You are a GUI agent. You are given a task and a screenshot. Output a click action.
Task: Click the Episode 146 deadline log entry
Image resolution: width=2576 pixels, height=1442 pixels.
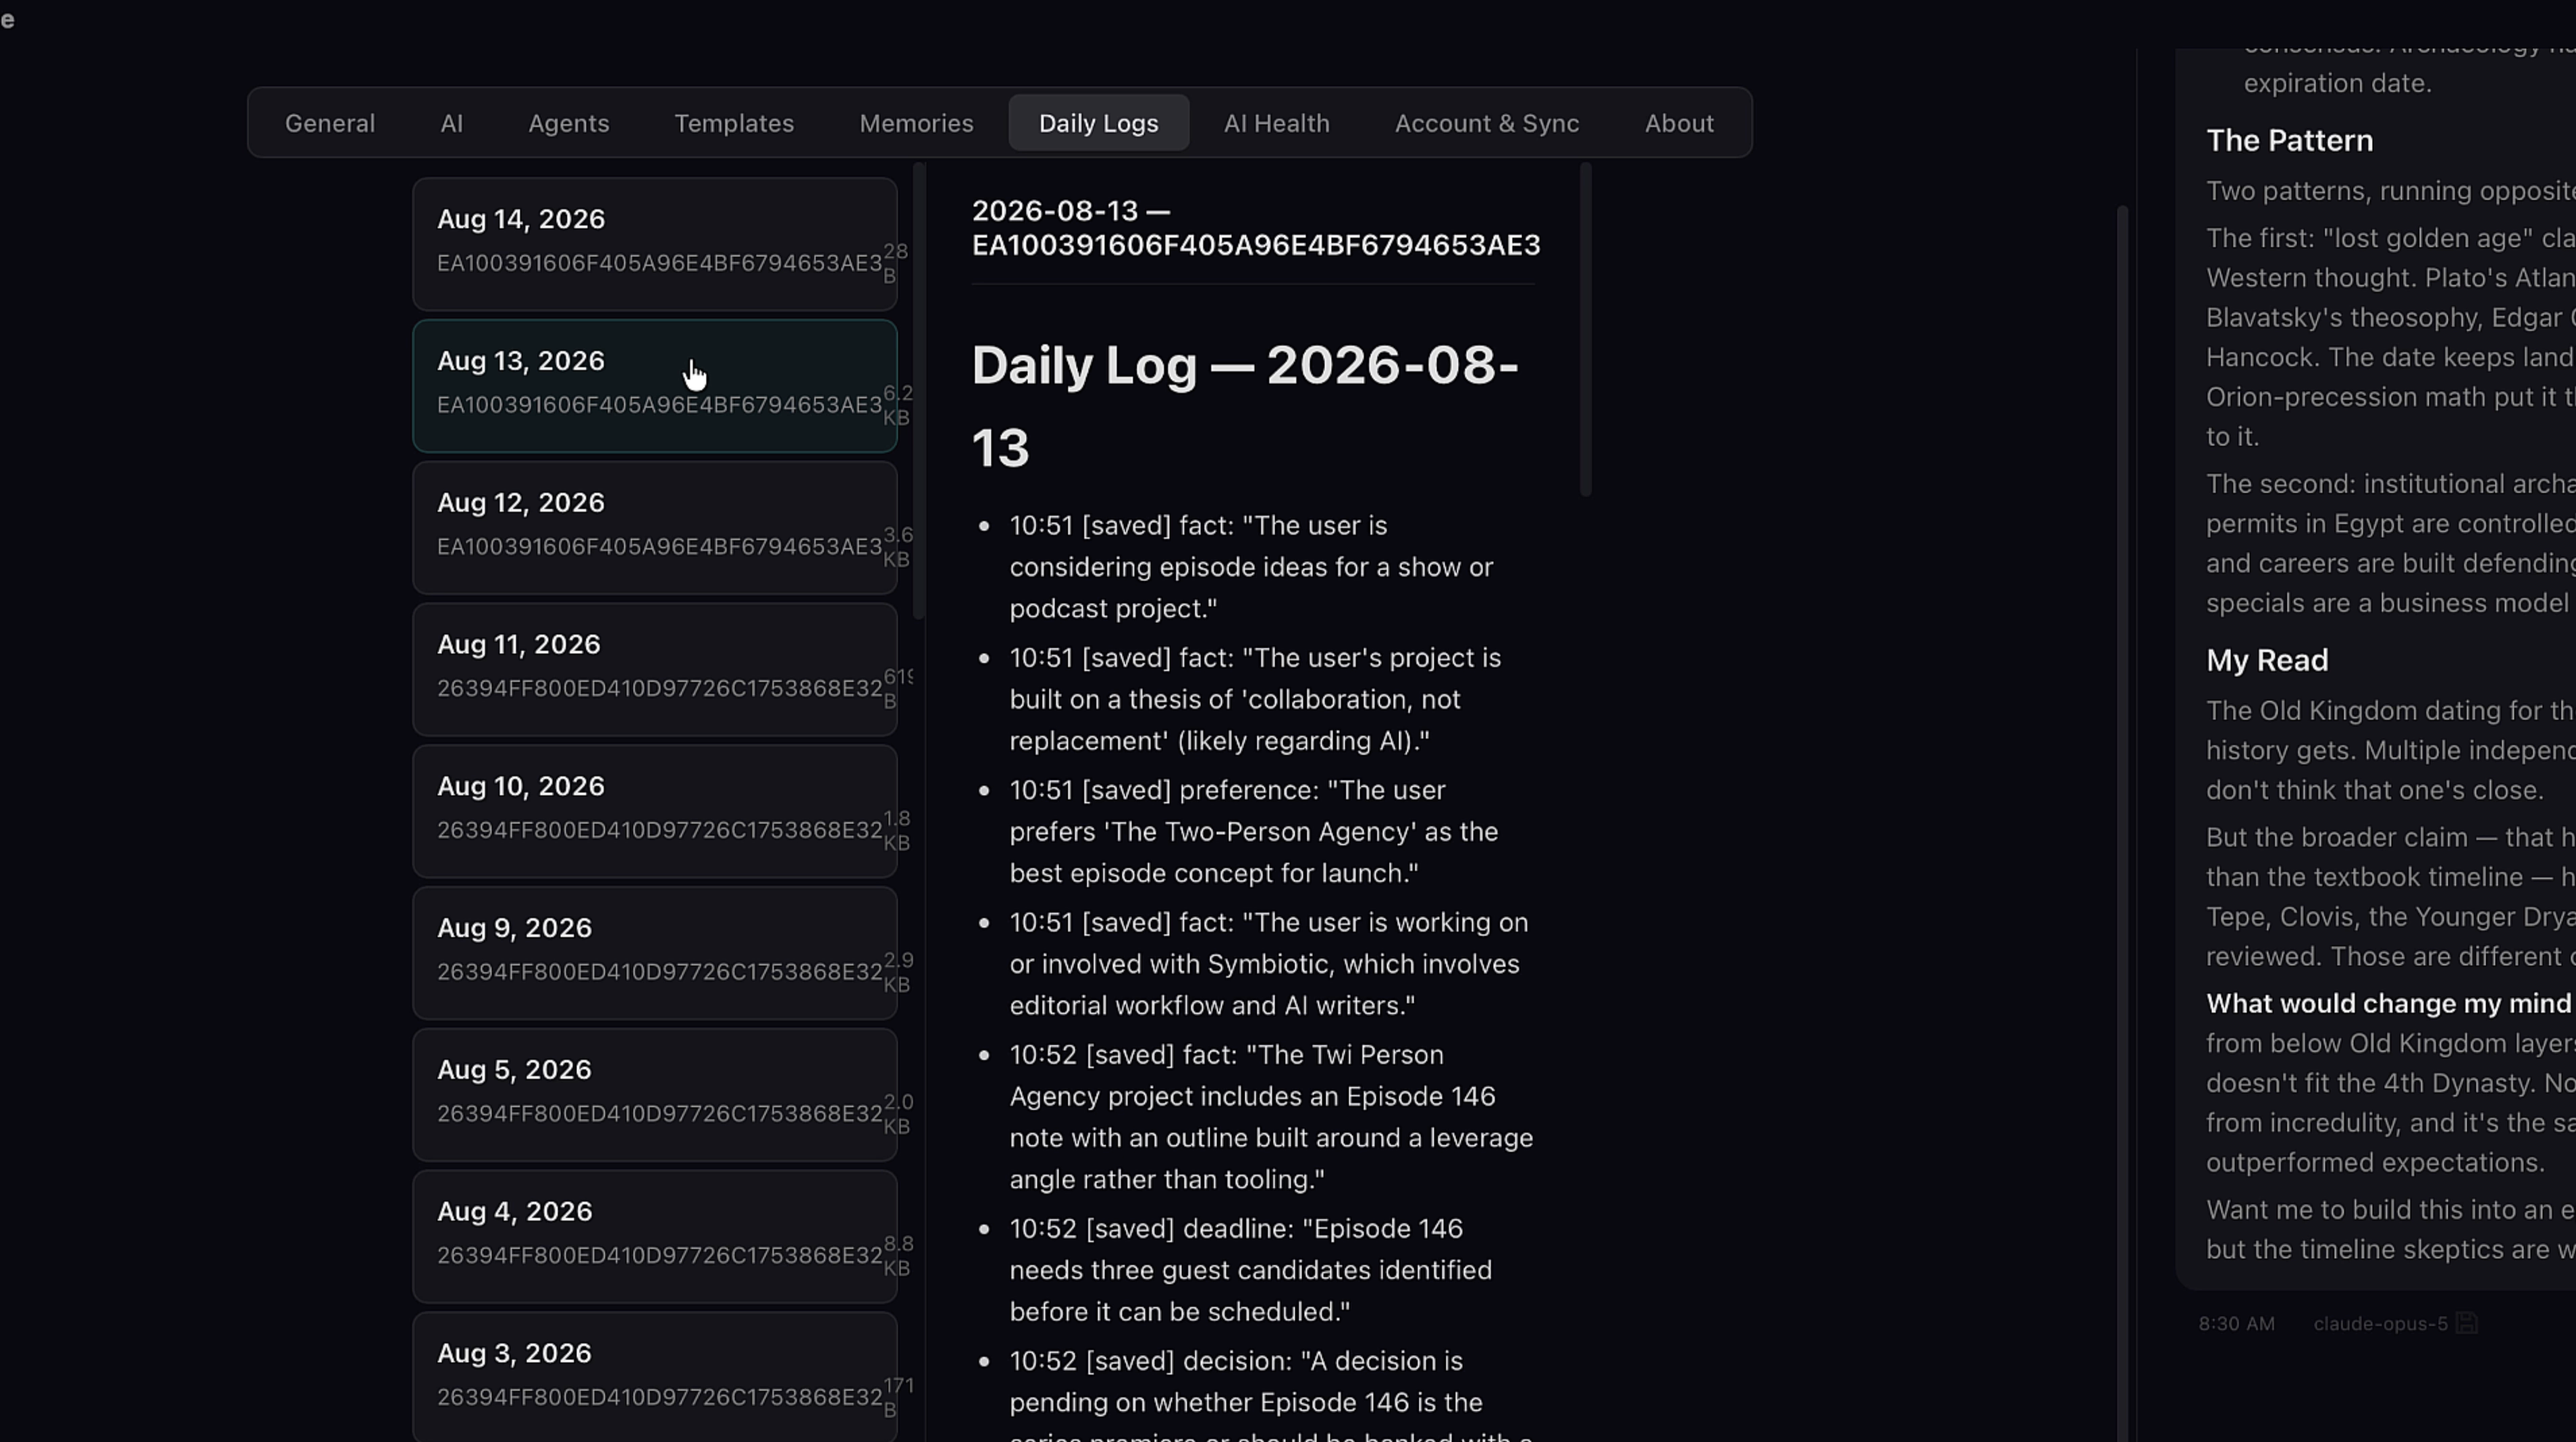[x=1251, y=1270]
